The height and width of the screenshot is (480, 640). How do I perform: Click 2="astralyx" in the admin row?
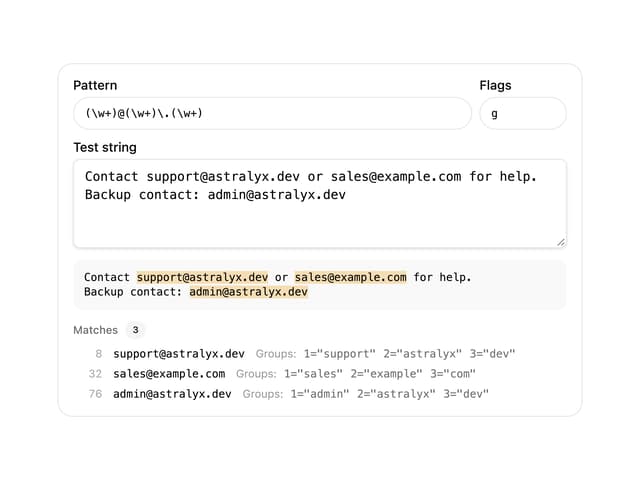pos(396,394)
